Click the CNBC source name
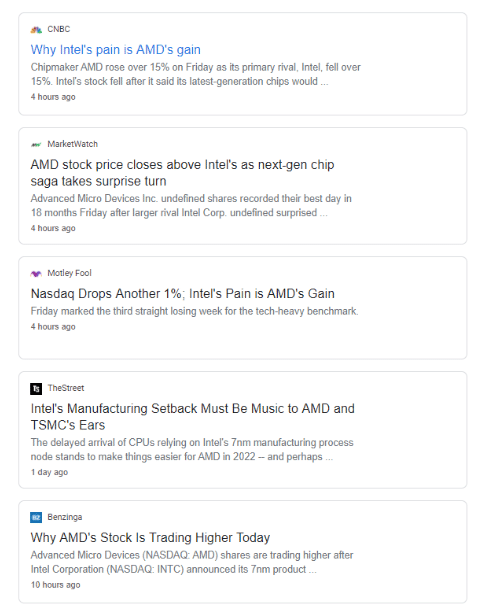This screenshot has height=614, width=493. (x=59, y=29)
